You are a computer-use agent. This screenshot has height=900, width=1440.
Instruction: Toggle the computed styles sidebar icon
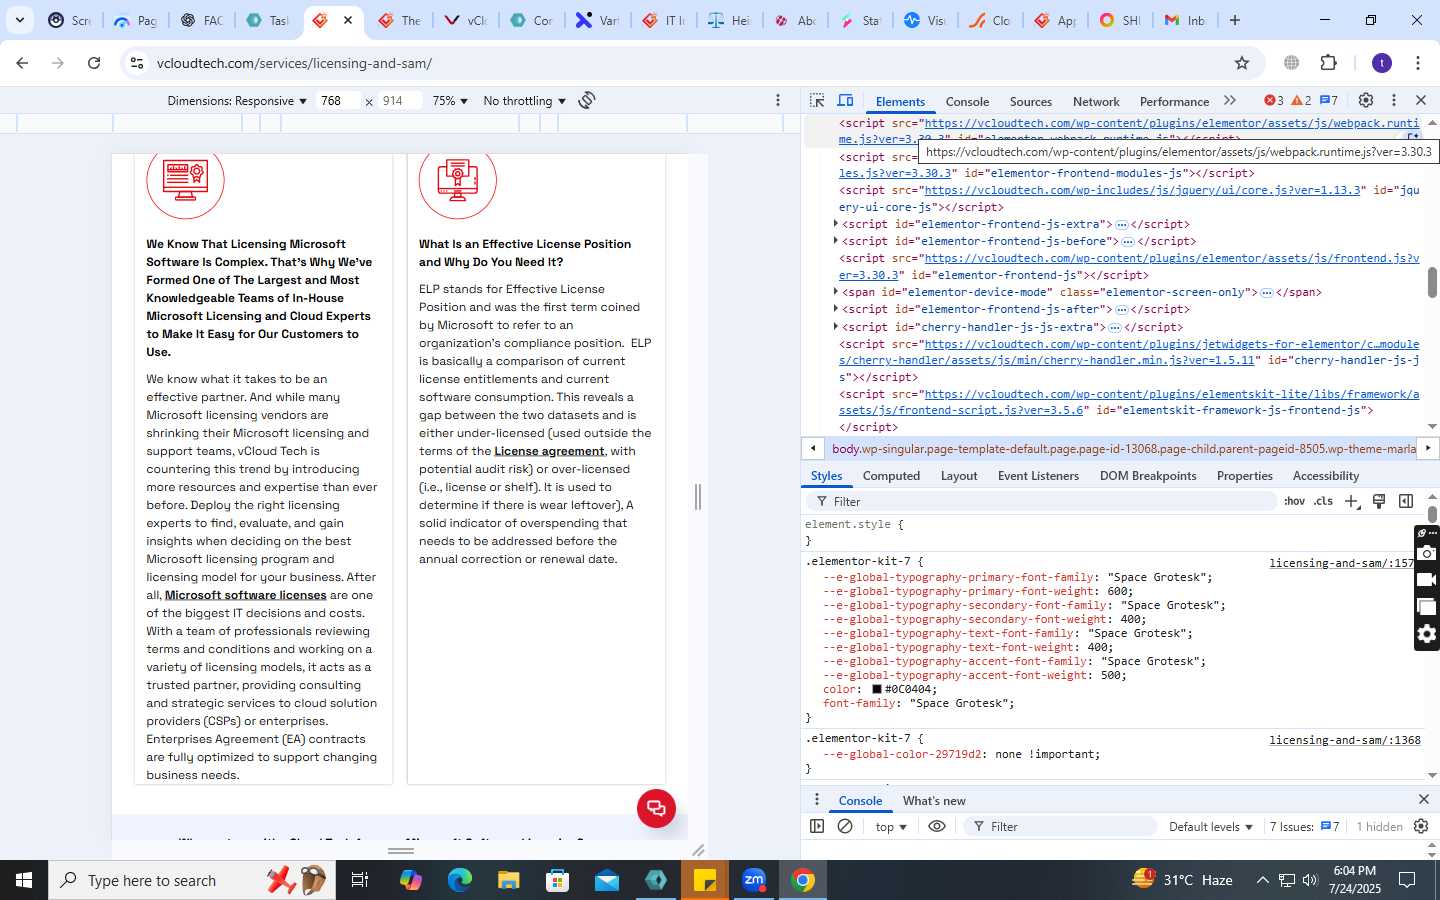(1406, 501)
